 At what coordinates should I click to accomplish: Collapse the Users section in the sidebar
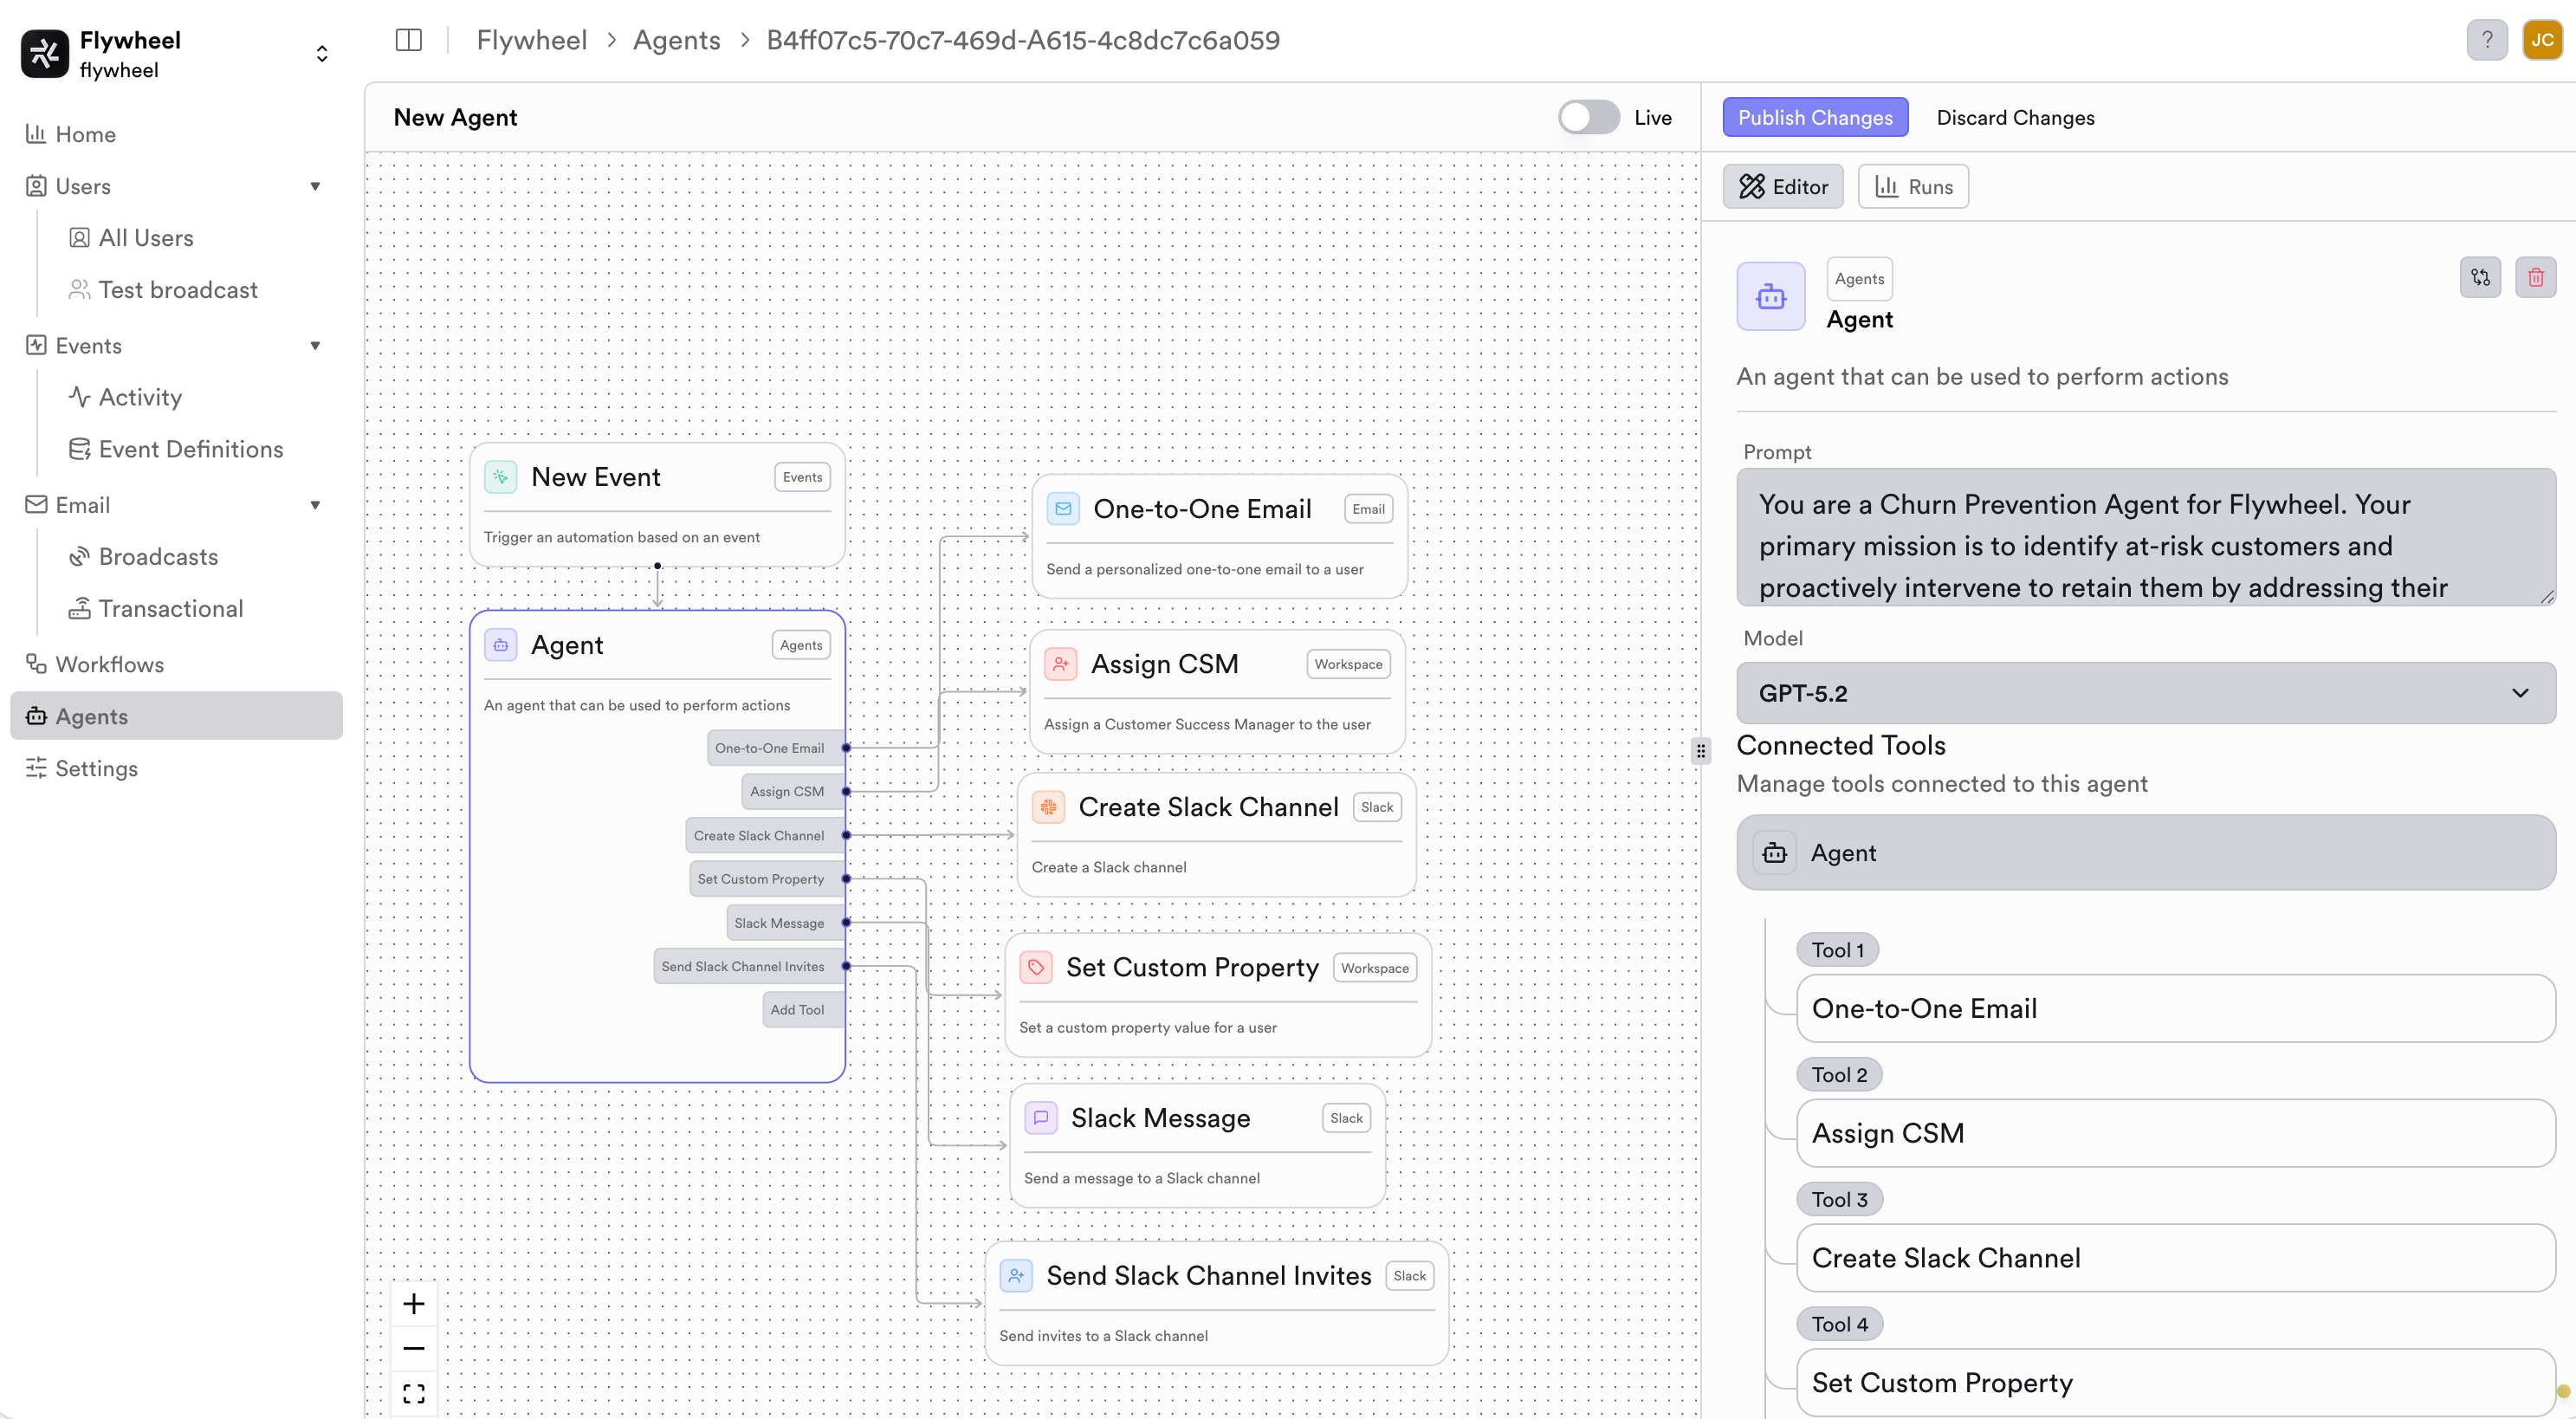316,186
